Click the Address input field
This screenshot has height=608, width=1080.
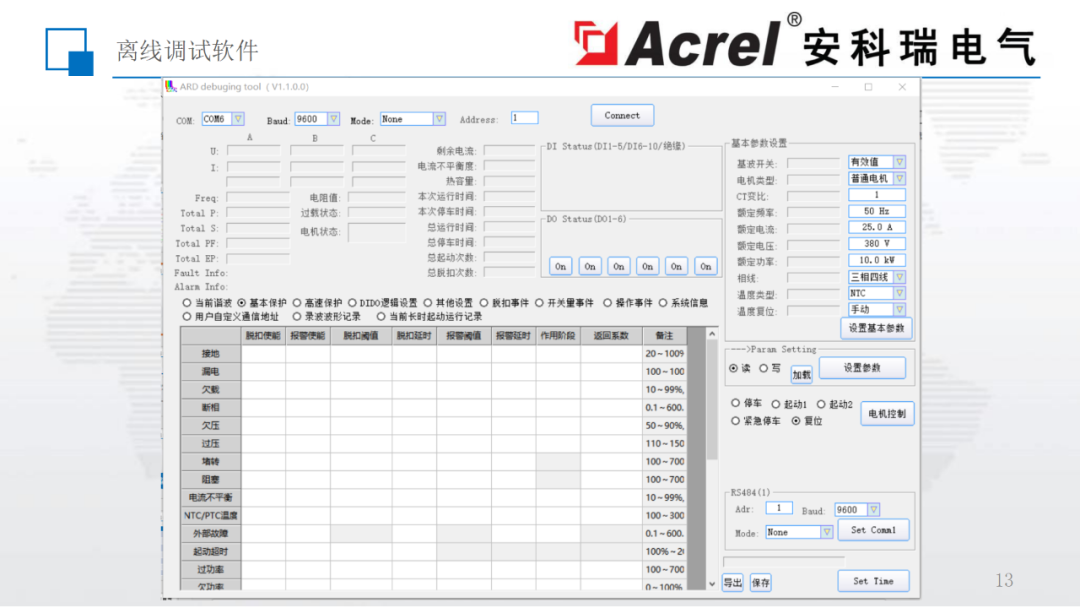click(x=525, y=117)
